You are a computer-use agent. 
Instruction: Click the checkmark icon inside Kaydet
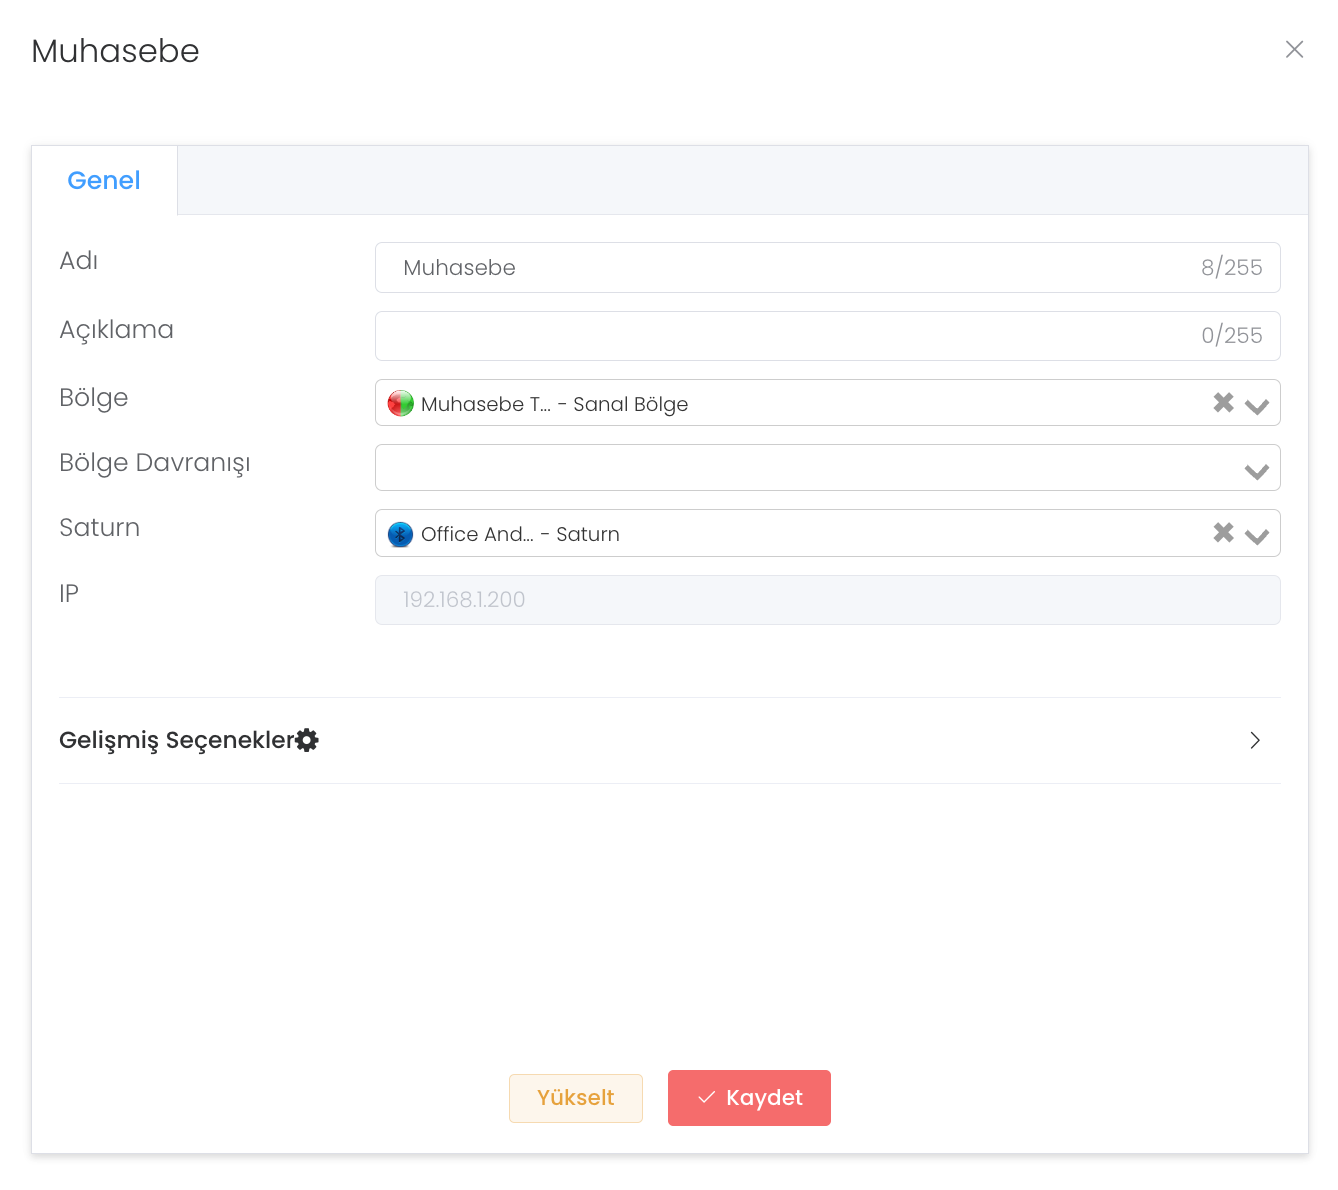click(x=706, y=1098)
